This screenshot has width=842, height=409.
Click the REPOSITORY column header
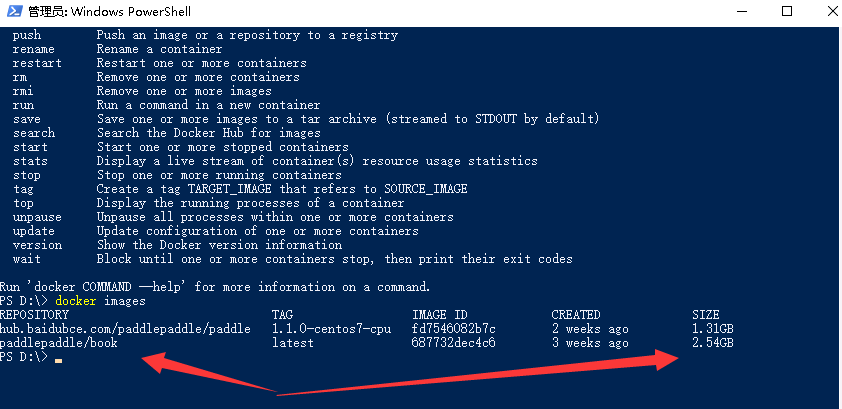click(x=34, y=315)
